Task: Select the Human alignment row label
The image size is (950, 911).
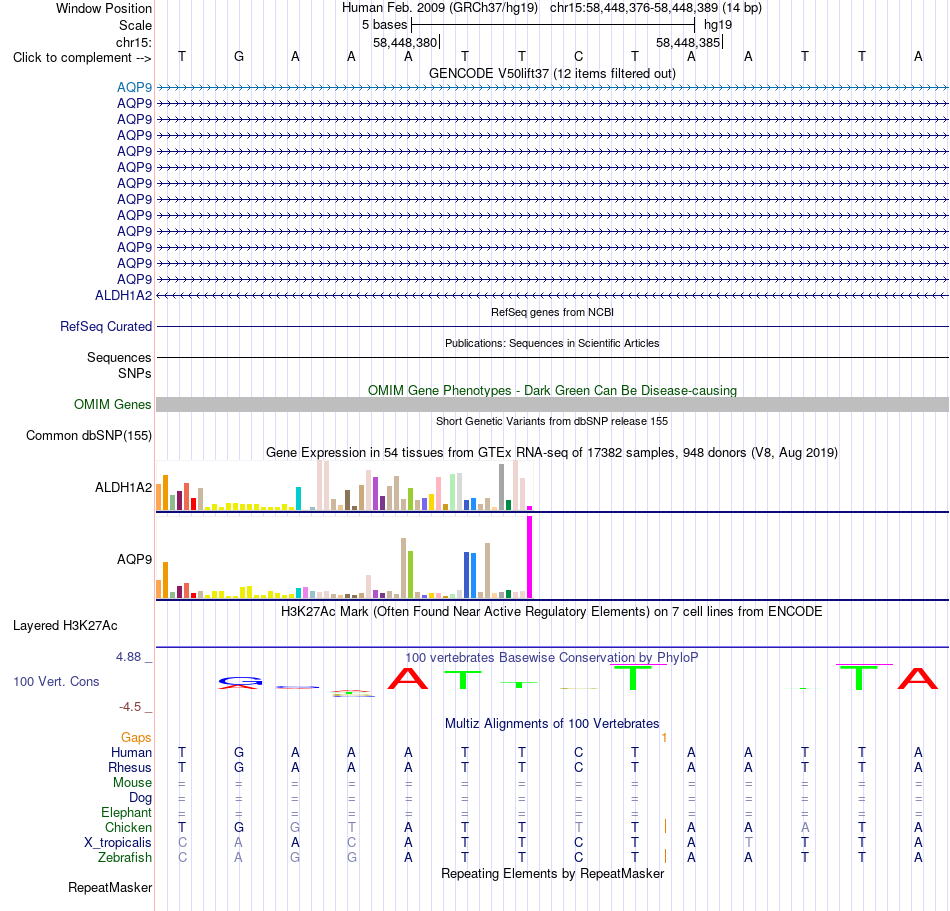Action: (x=131, y=752)
